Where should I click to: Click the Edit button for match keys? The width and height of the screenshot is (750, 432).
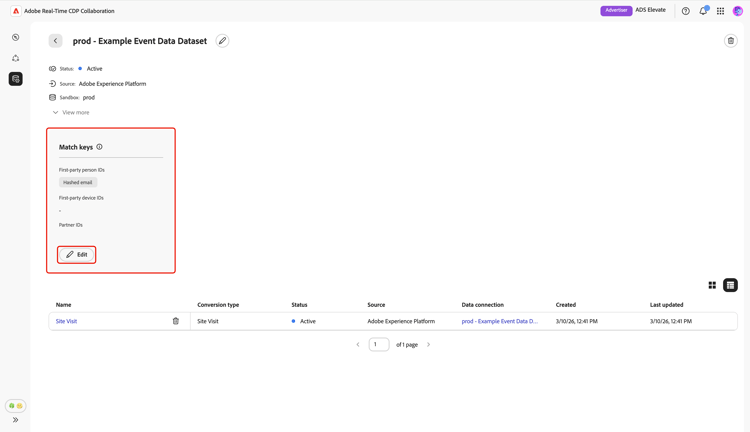[x=77, y=255]
